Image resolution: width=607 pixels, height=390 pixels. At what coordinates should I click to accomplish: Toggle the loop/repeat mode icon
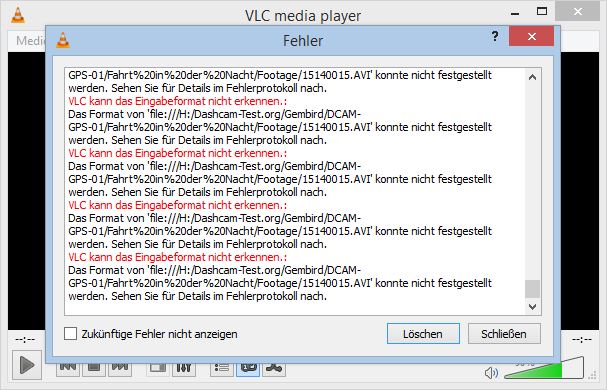248,369
